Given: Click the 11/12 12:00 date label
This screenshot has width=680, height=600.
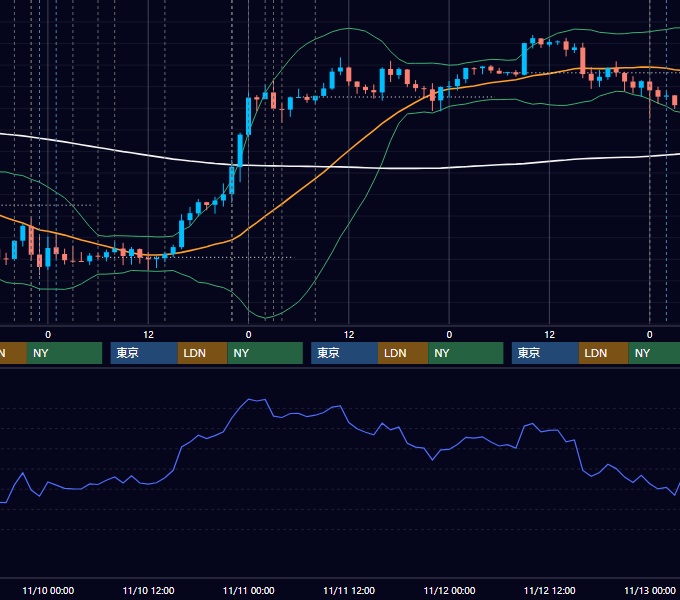Looking at the screenshot, I should click(549, 590).
